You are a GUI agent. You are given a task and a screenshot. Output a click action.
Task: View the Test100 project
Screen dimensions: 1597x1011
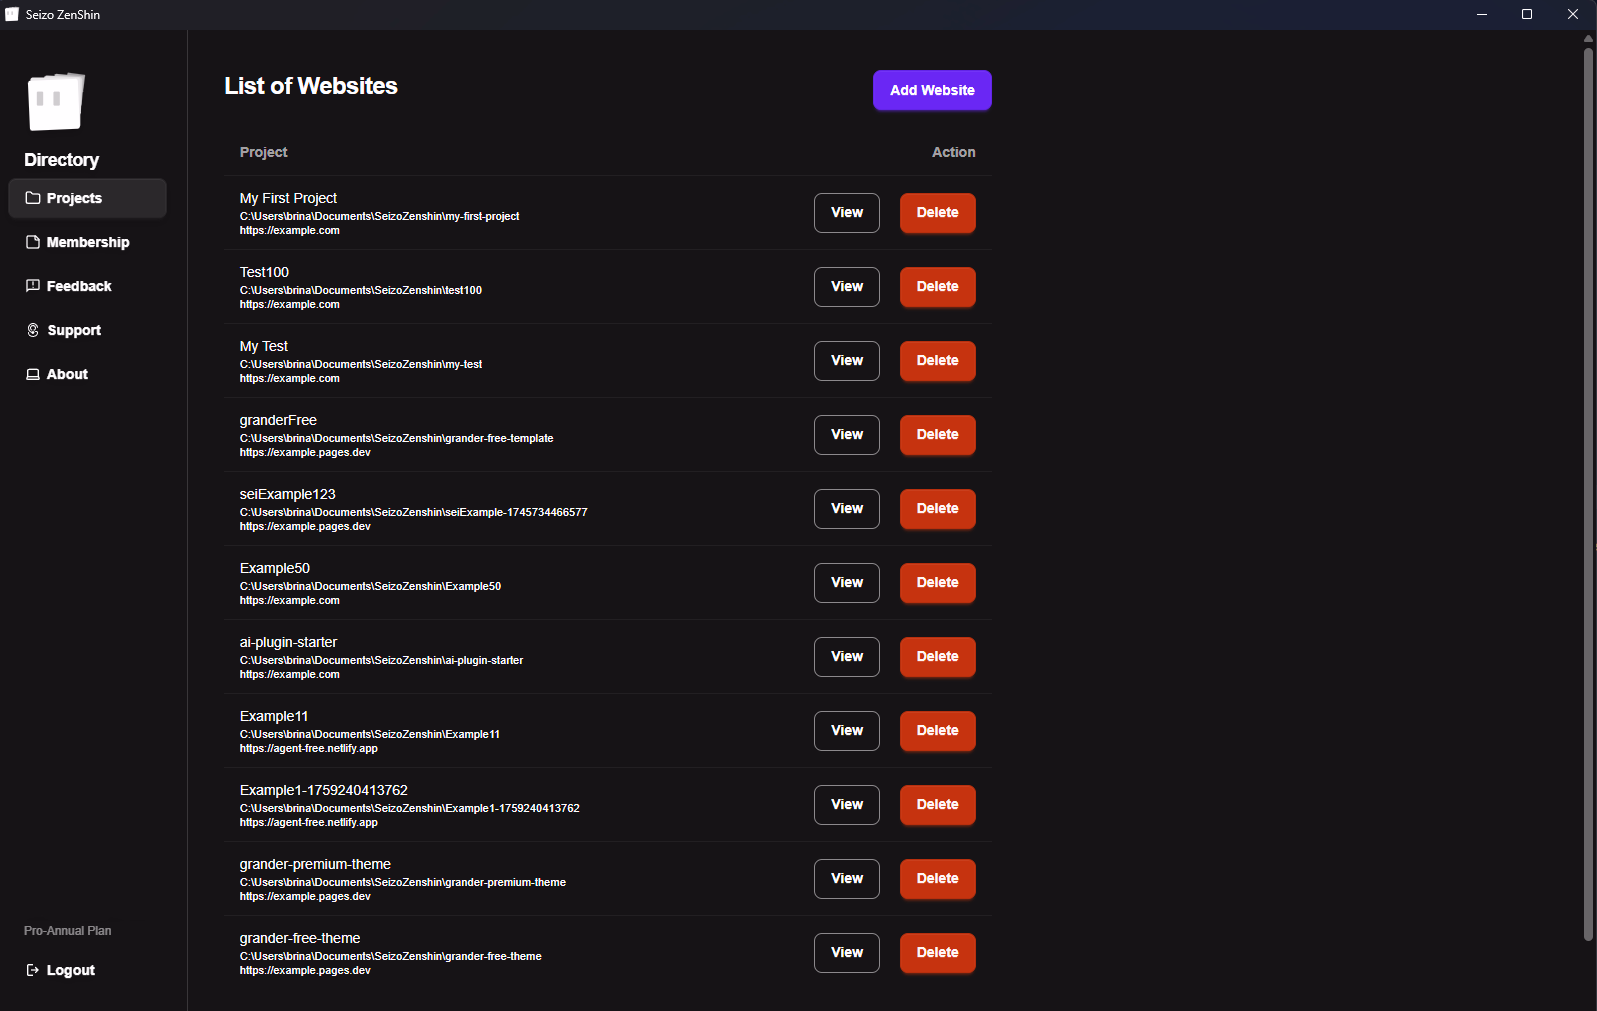[x=847, y=287]
